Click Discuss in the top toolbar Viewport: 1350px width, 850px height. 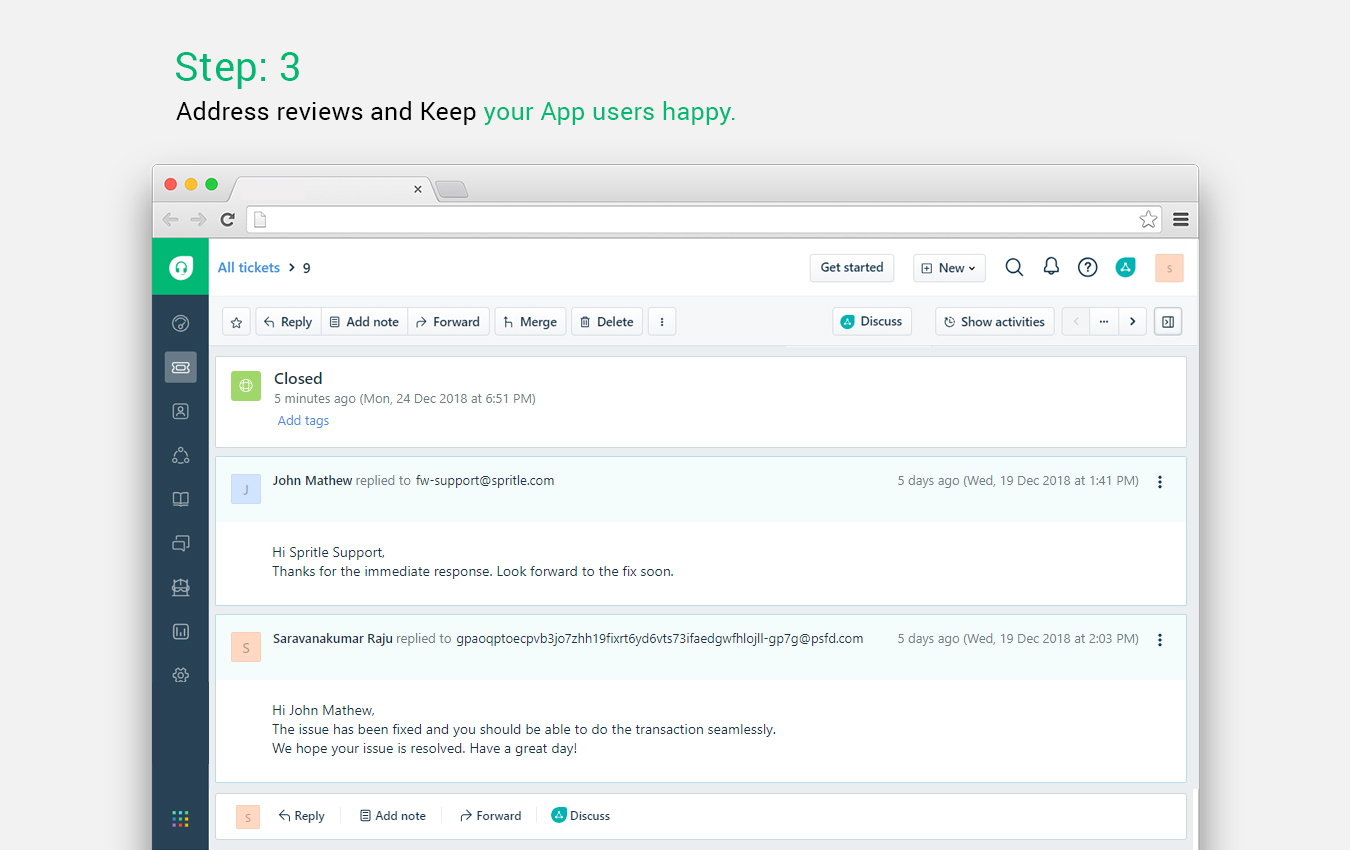coord(872,321)
